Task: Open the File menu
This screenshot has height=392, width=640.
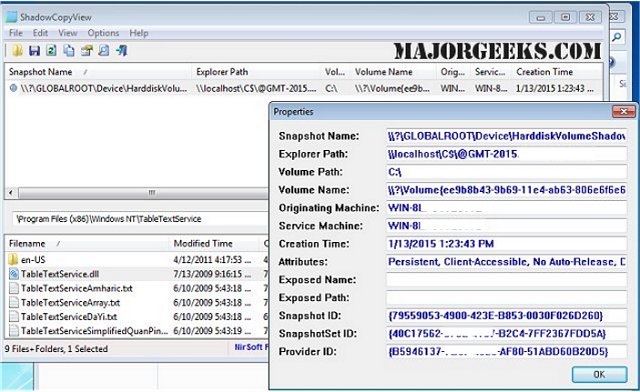Action: pos(16,33)
